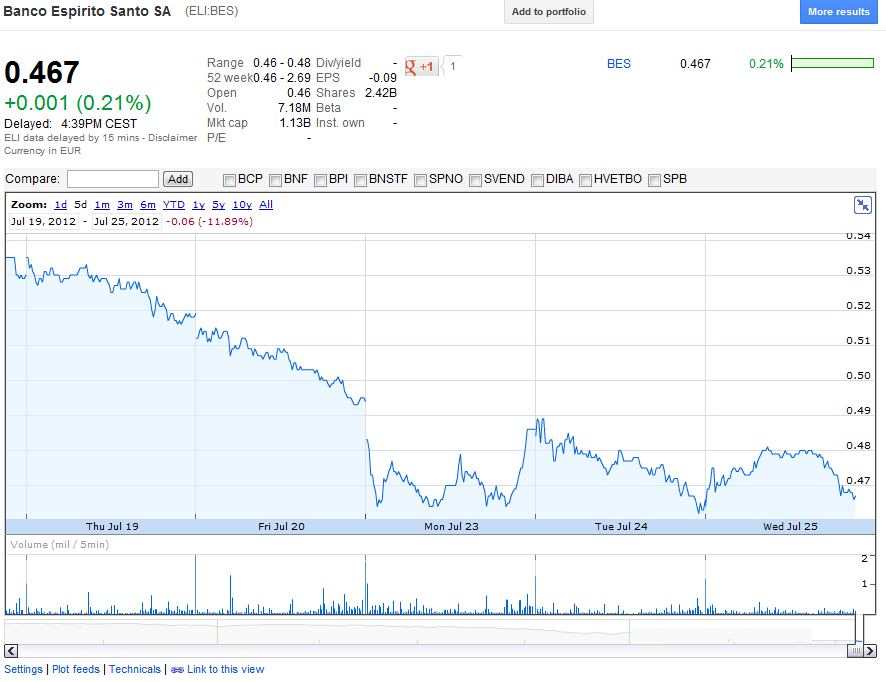Click the More results button
Screen dimensions: 886x682
[x=839, y=12]
